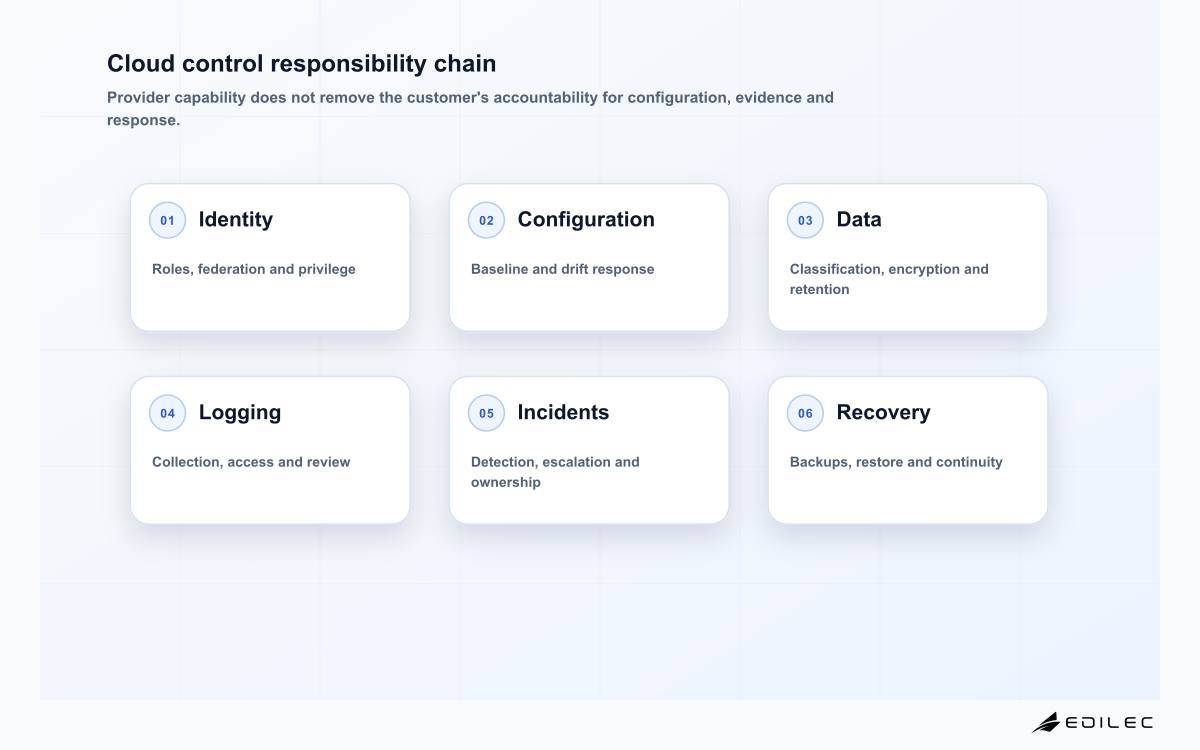This screenshot has height=750, width=1200.
Task: Click the 'Classification, encryption and retention' text
Action: [x=889, y=279]
